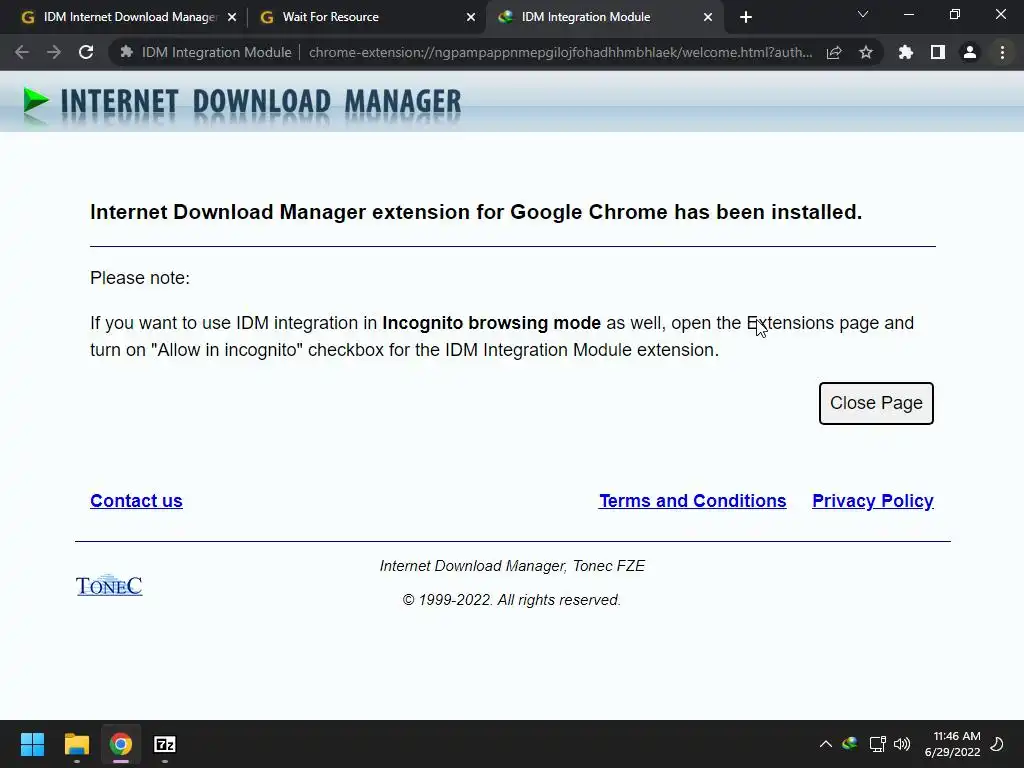Close the IDM Integration Module tab

tap(708, 18)
